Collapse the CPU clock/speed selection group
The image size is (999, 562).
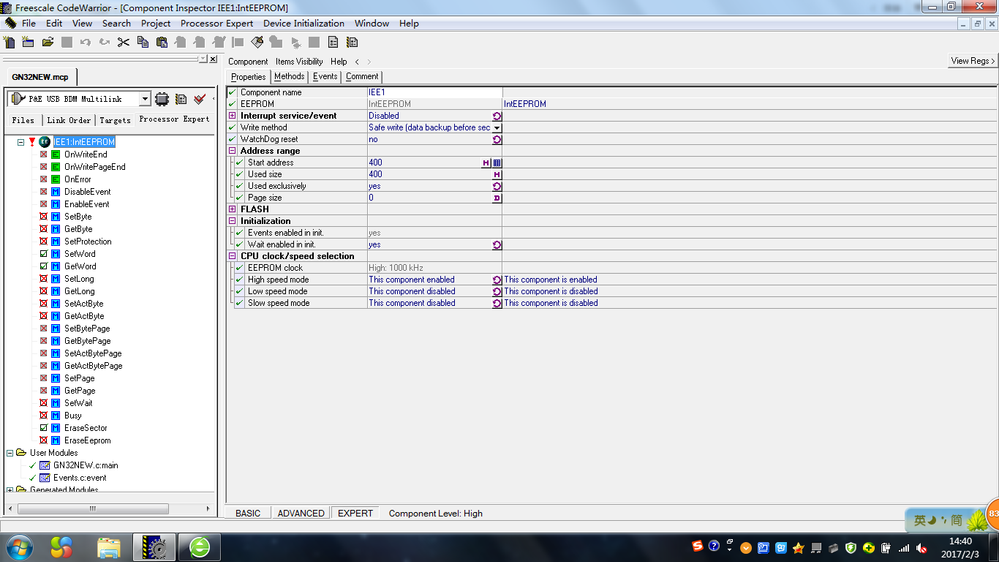click(x=233, y=256)
